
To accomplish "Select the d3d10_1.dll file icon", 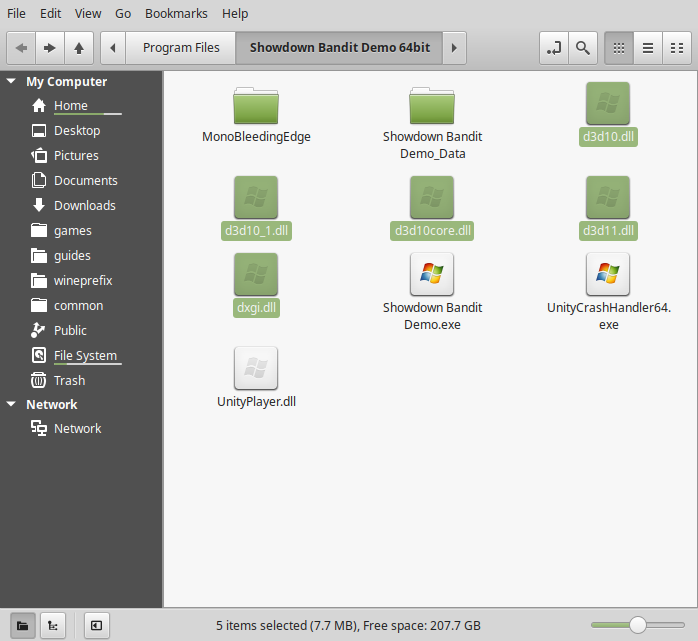I will [x=256, y=197].
